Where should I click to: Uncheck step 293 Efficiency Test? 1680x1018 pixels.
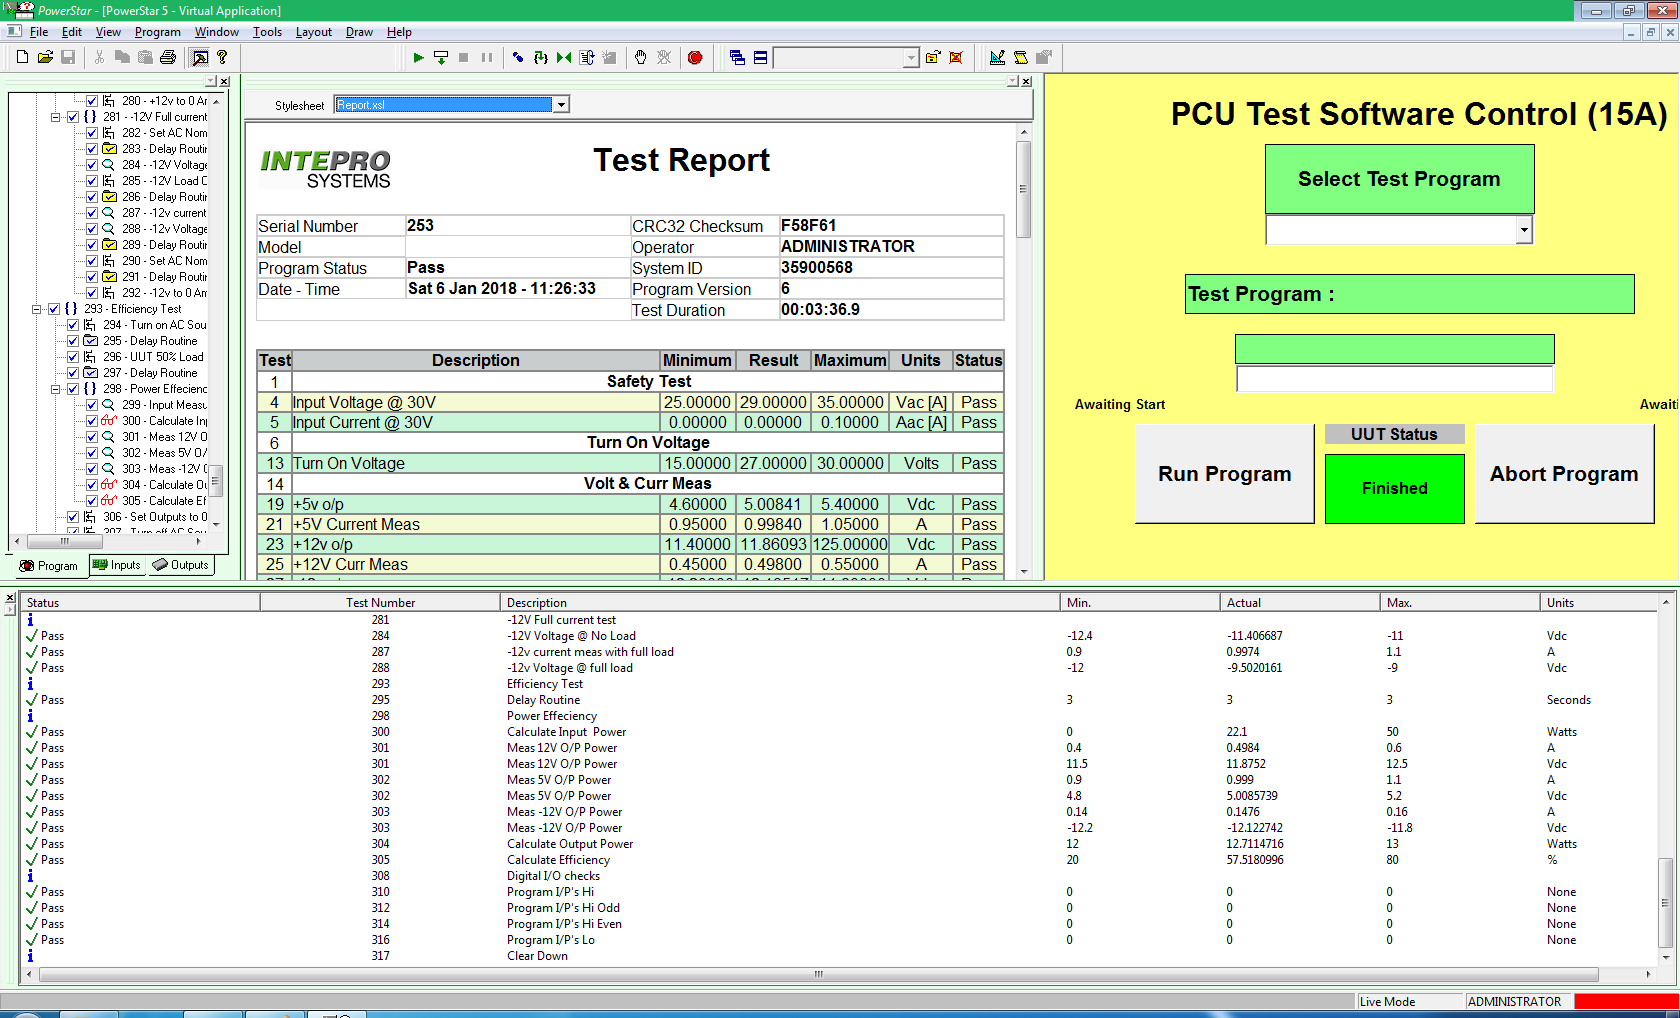53,309
